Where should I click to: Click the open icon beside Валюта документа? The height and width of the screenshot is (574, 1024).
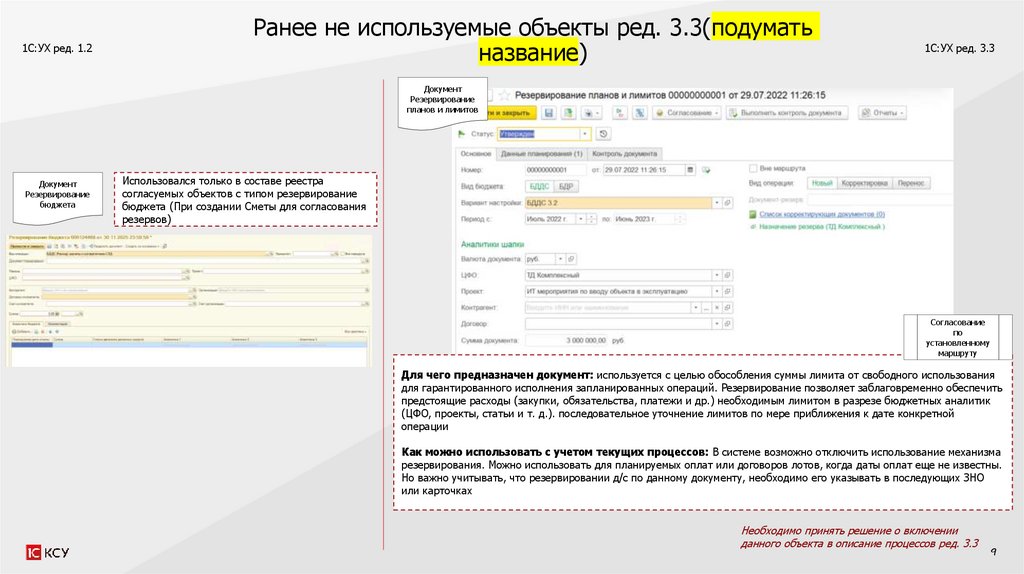[x=571, y=259]
